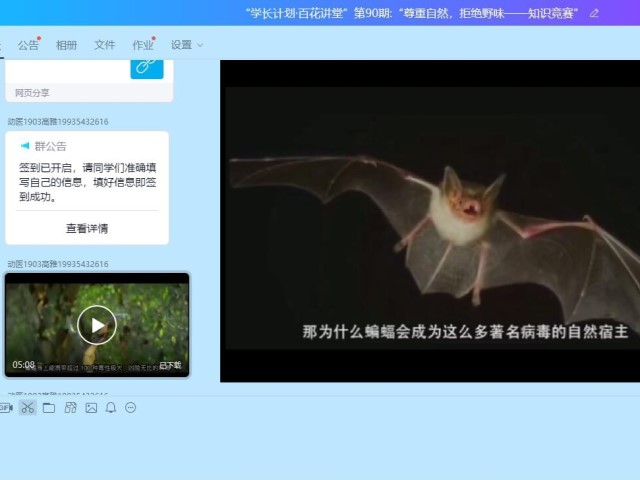This screenshot has width=640, height=480.
Task: Open the folder file-send icon
Action: pos(49,407)
